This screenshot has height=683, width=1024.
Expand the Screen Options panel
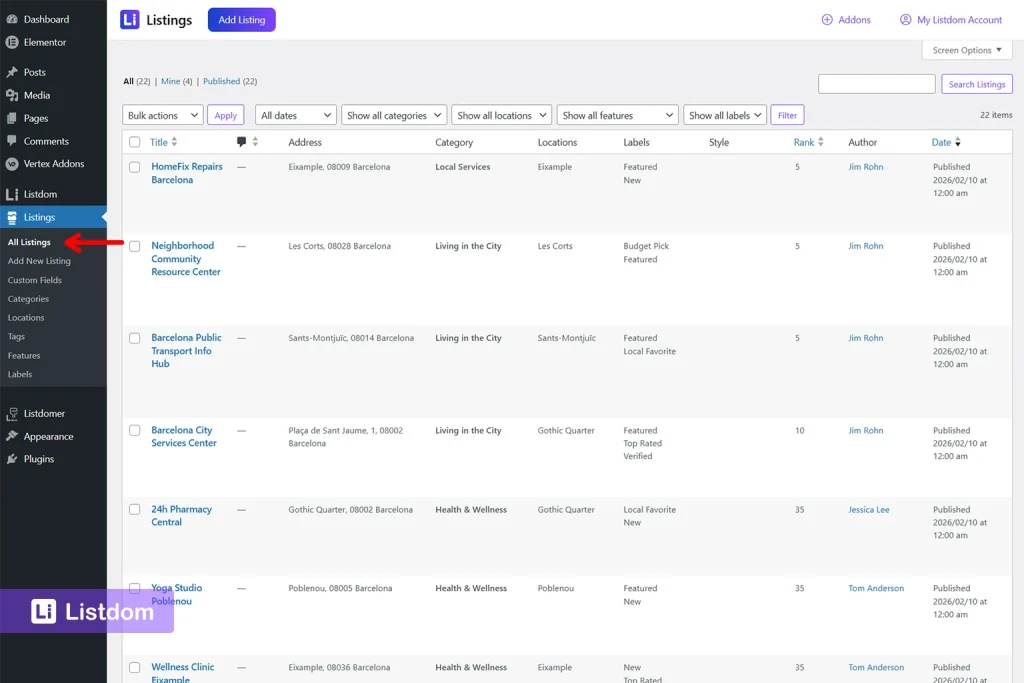coord(967,50)
